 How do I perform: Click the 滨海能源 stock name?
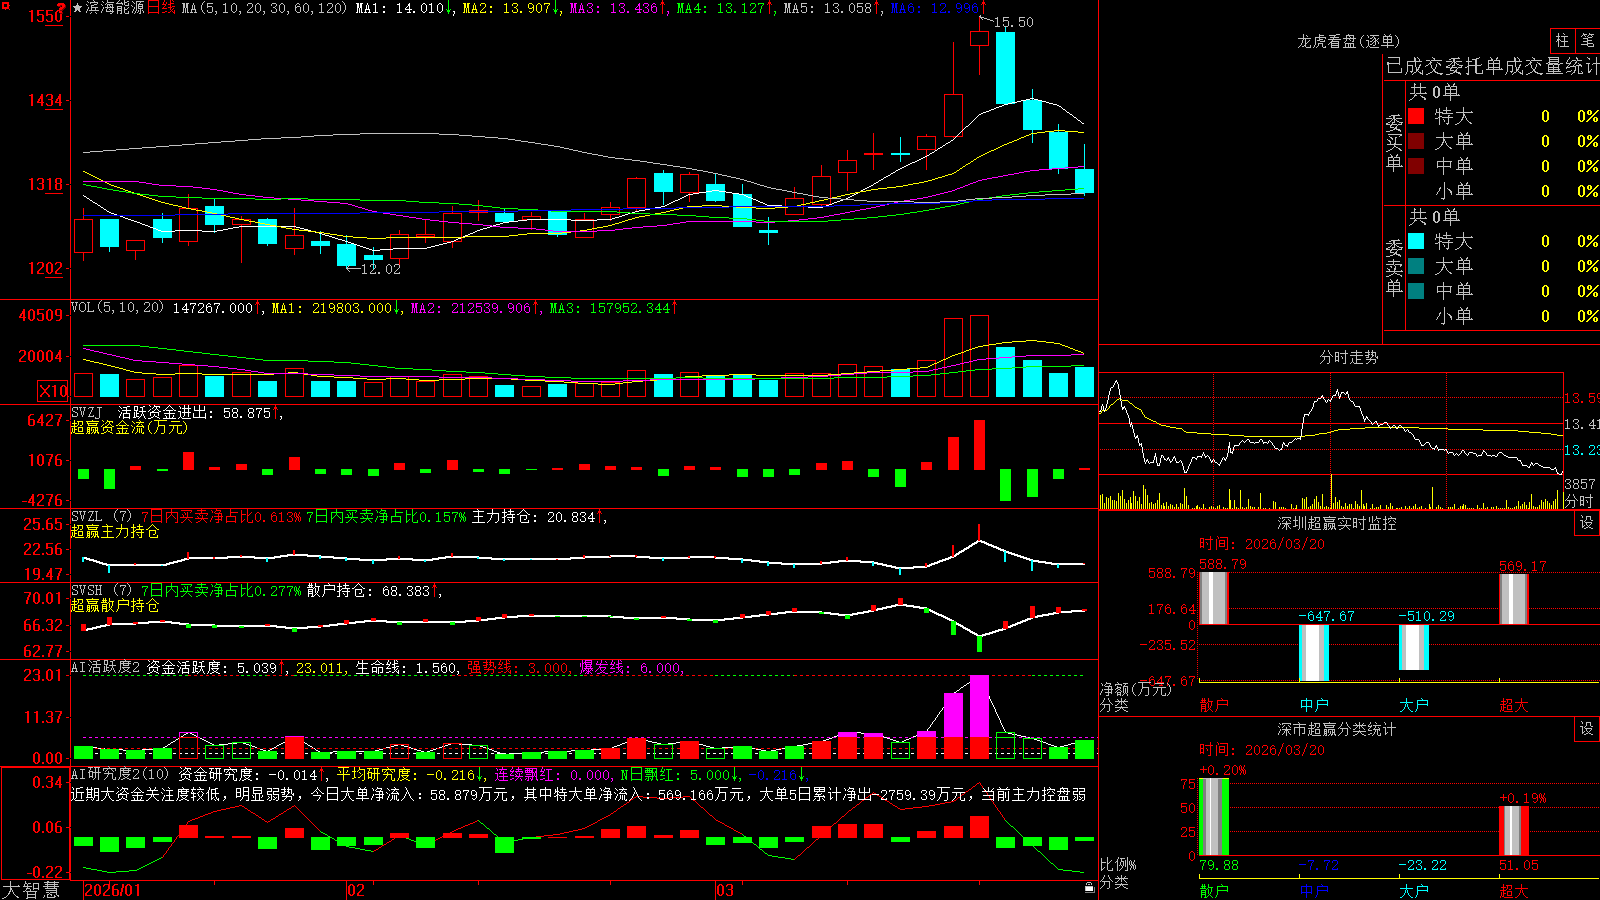coord(116,8)
